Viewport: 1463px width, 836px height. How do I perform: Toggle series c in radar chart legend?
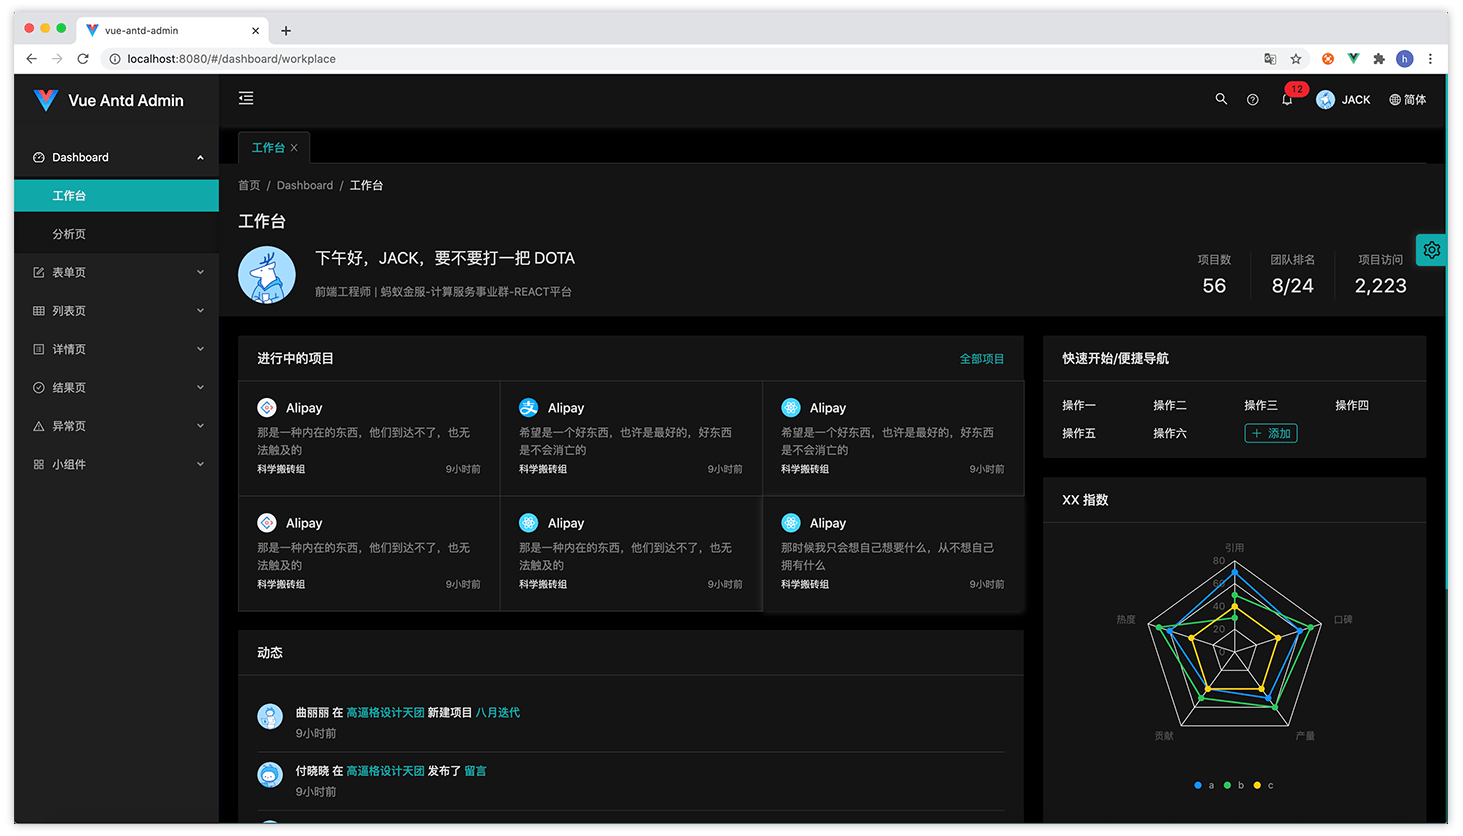pyautogui.click(x=1264, y=785)
